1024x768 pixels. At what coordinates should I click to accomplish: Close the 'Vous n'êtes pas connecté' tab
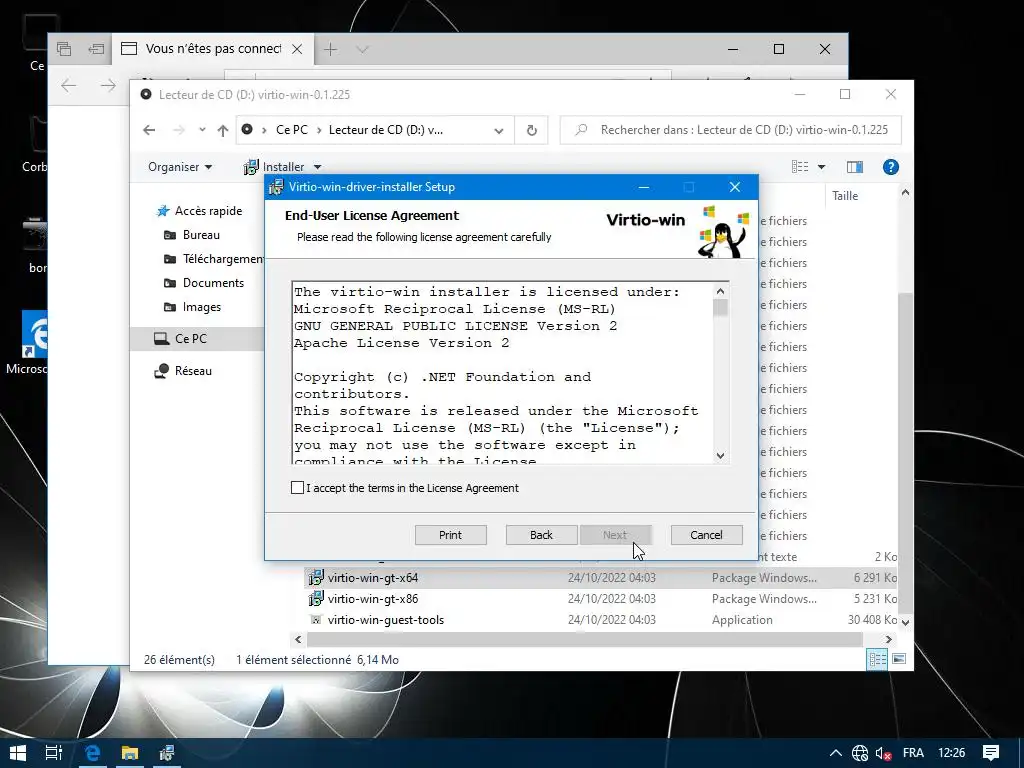297,49
